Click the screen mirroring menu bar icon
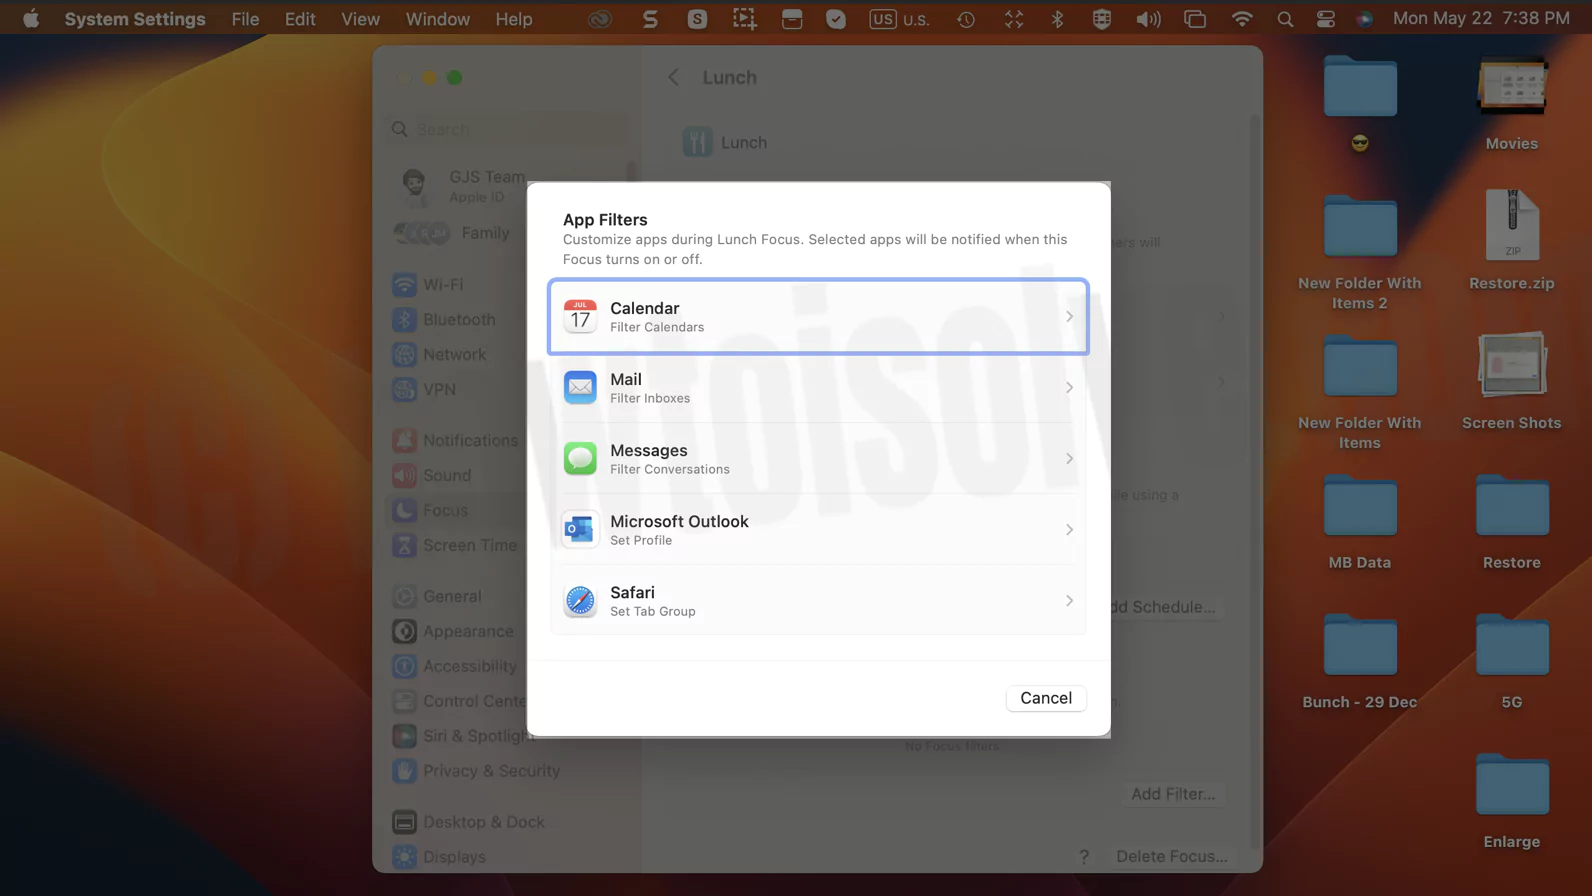 click(x=1195, y=18)
